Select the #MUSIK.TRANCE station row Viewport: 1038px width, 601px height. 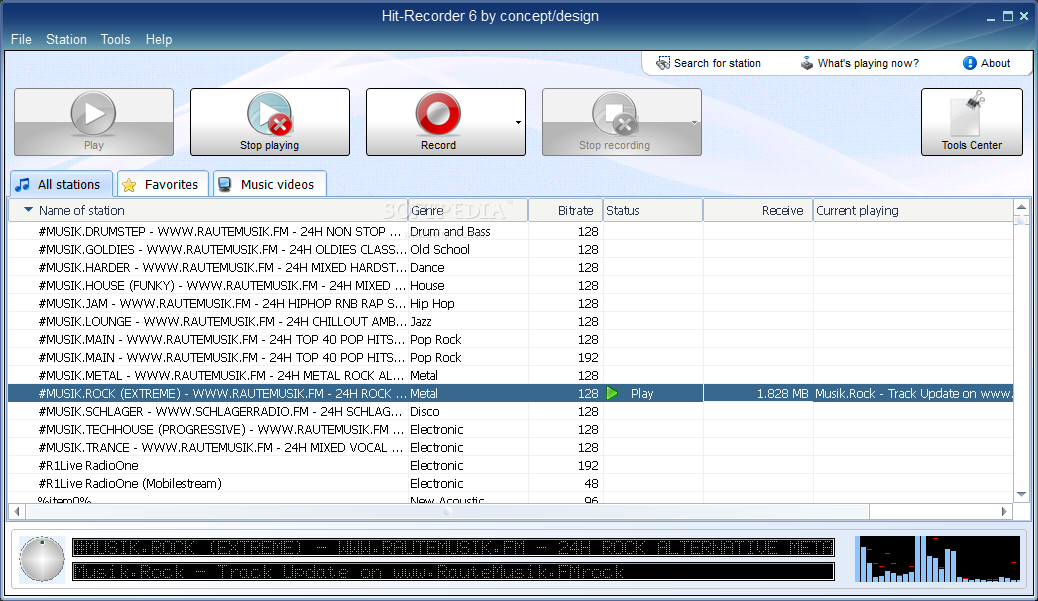tap(510, 447)
